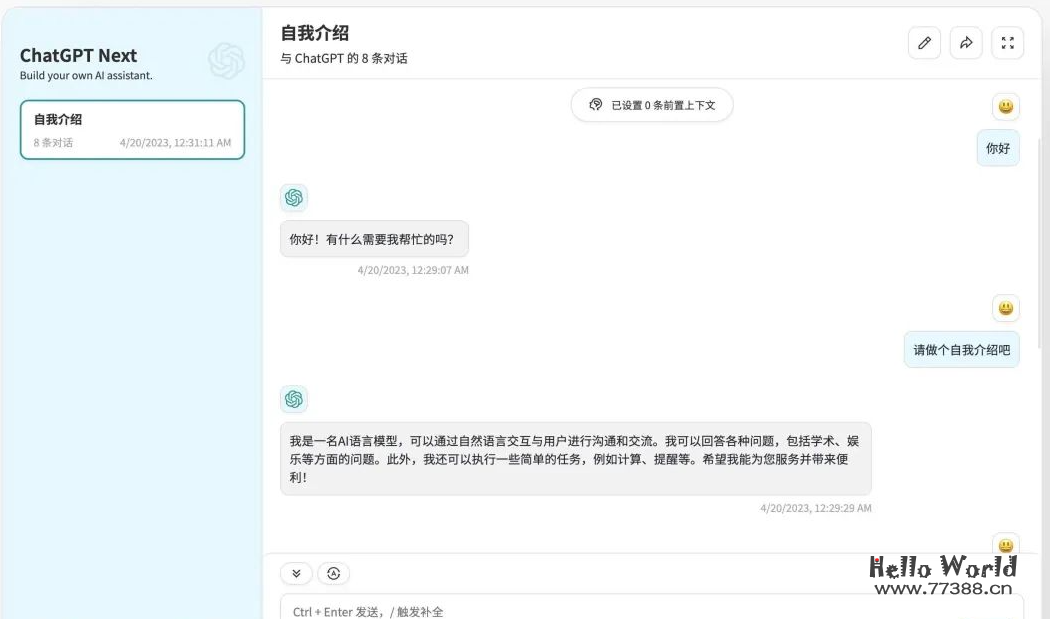
Task: Click the prompt-completion icon in the input toolbar
Action: [x=333, y=573]
